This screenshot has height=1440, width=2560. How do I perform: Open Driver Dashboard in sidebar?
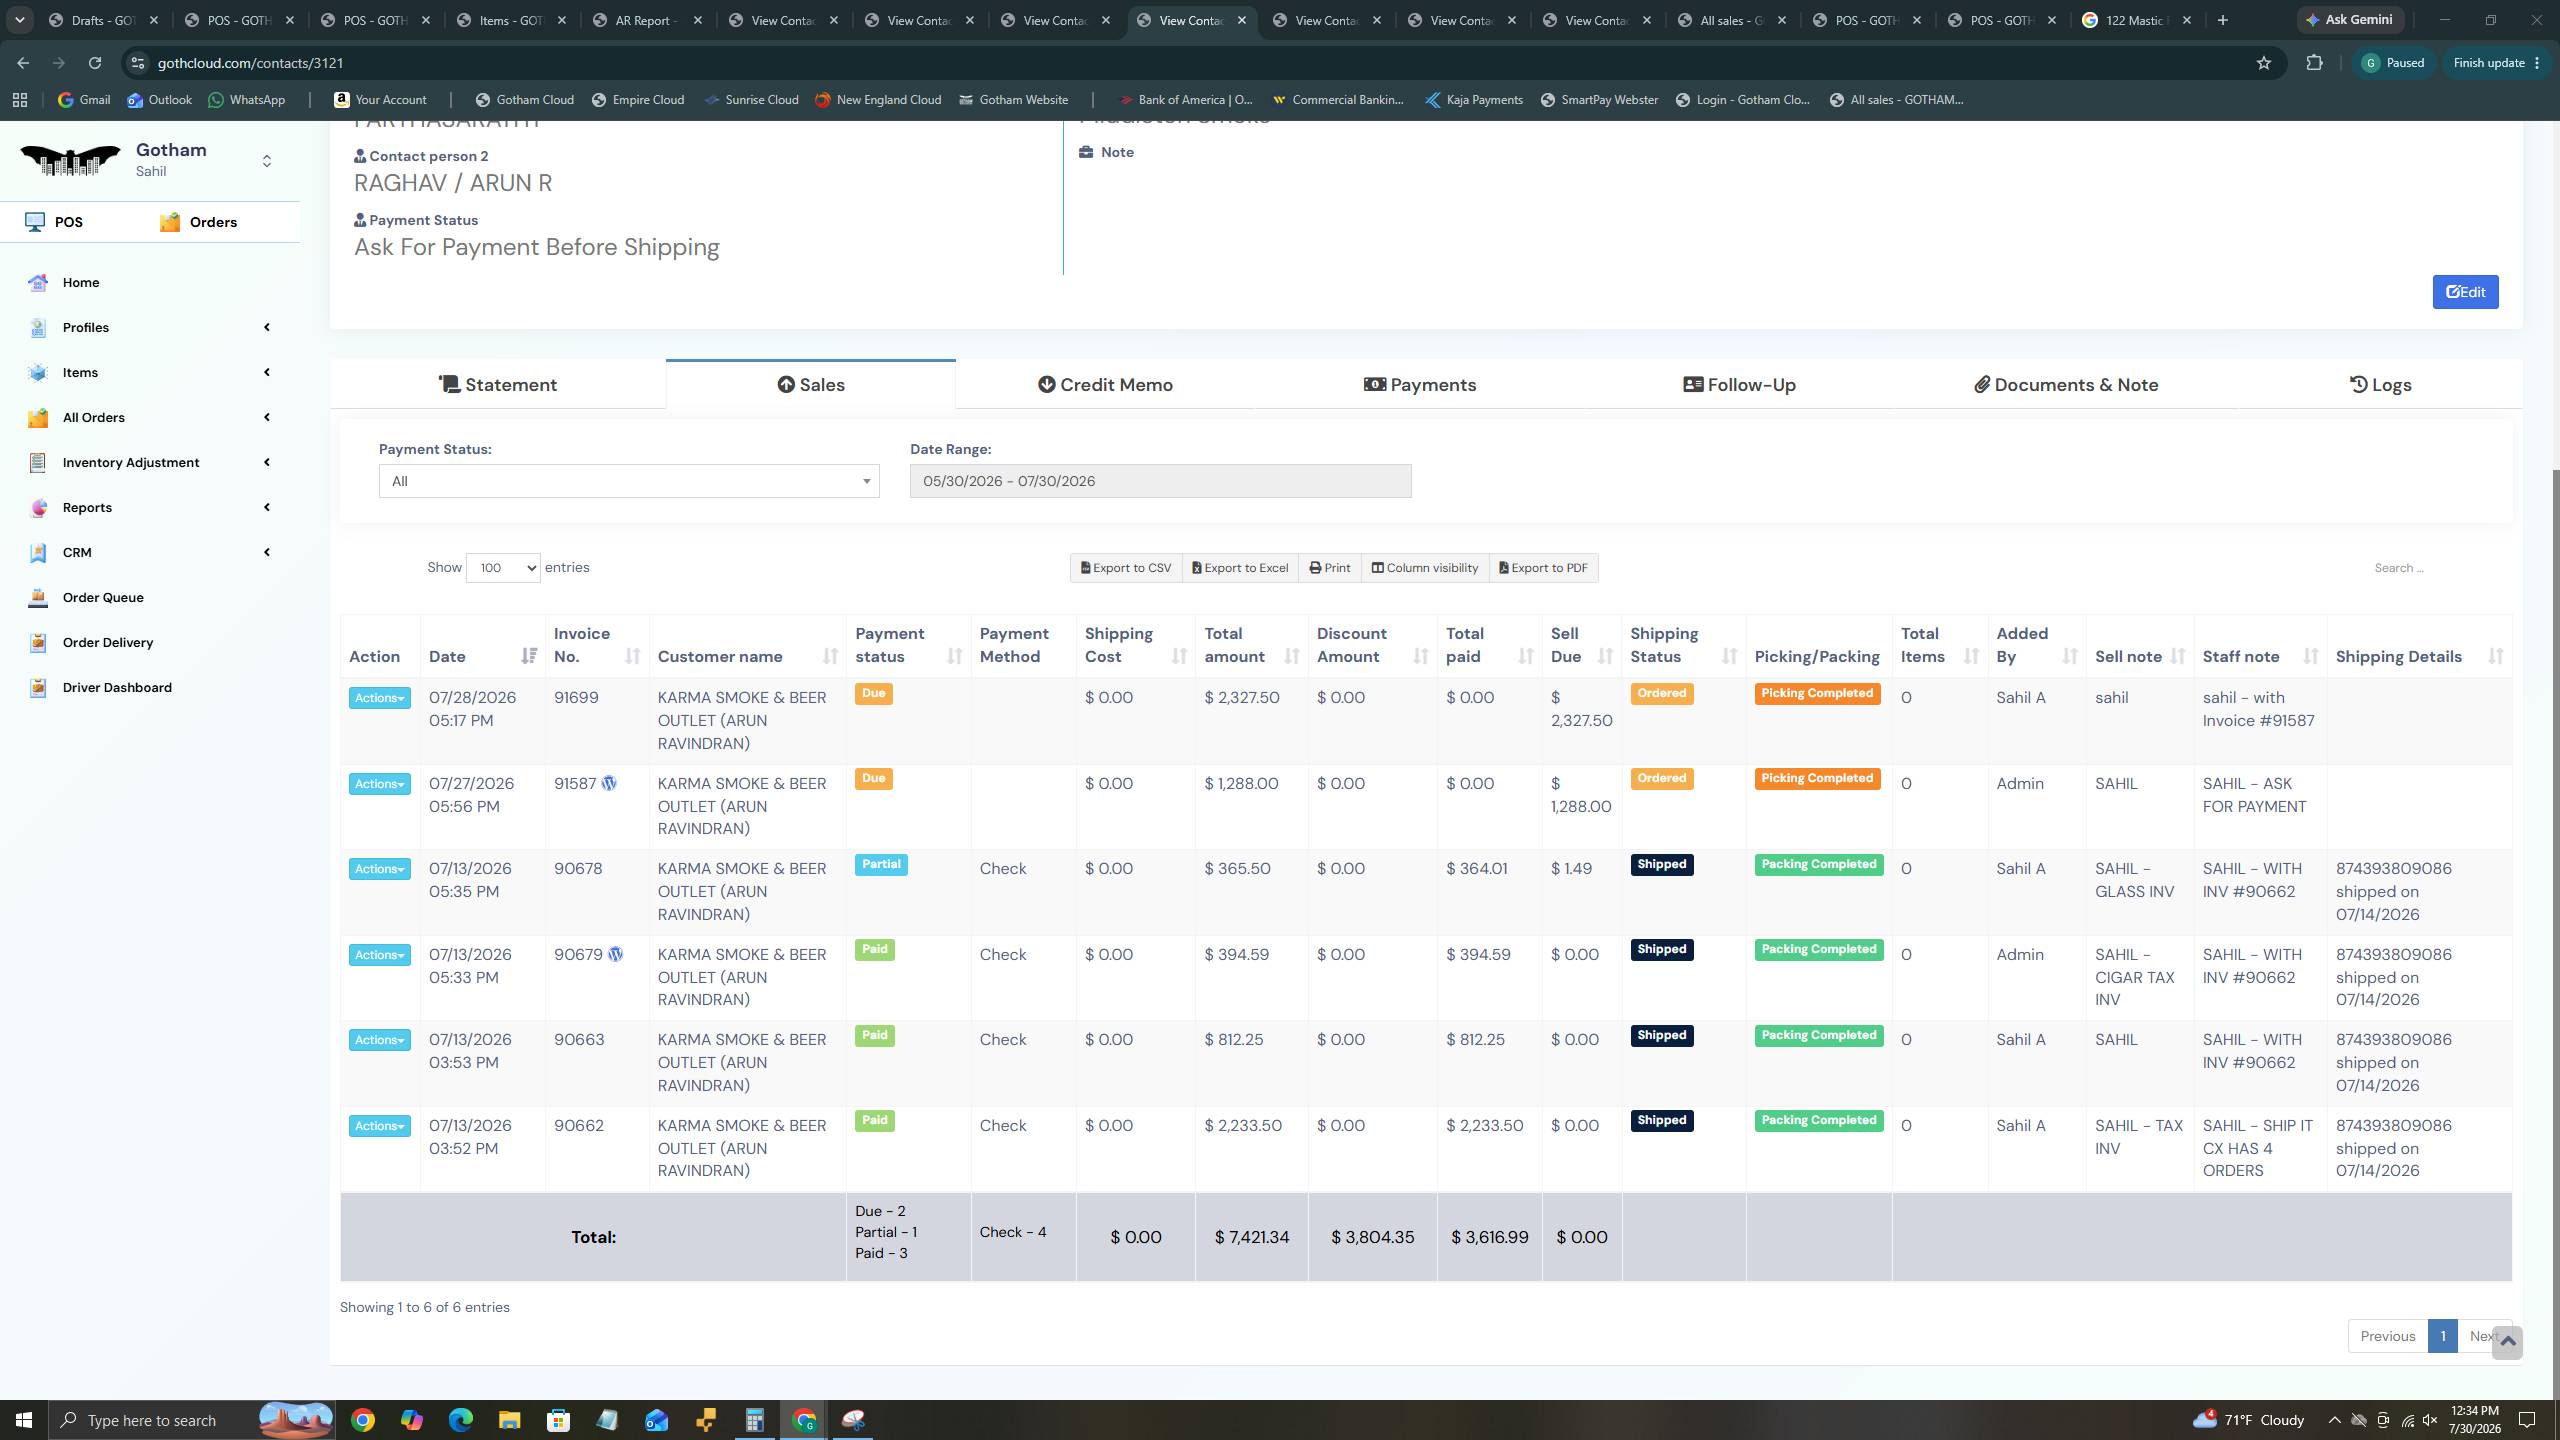pos(117,687)
